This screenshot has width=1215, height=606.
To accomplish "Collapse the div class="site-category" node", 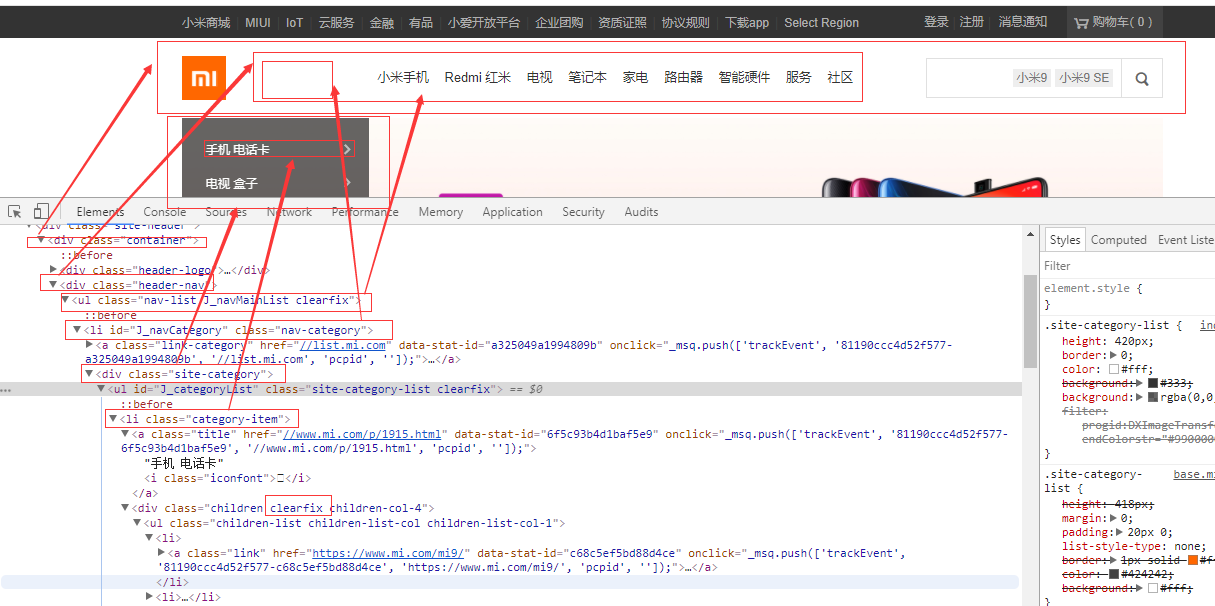I will point(89,374).
